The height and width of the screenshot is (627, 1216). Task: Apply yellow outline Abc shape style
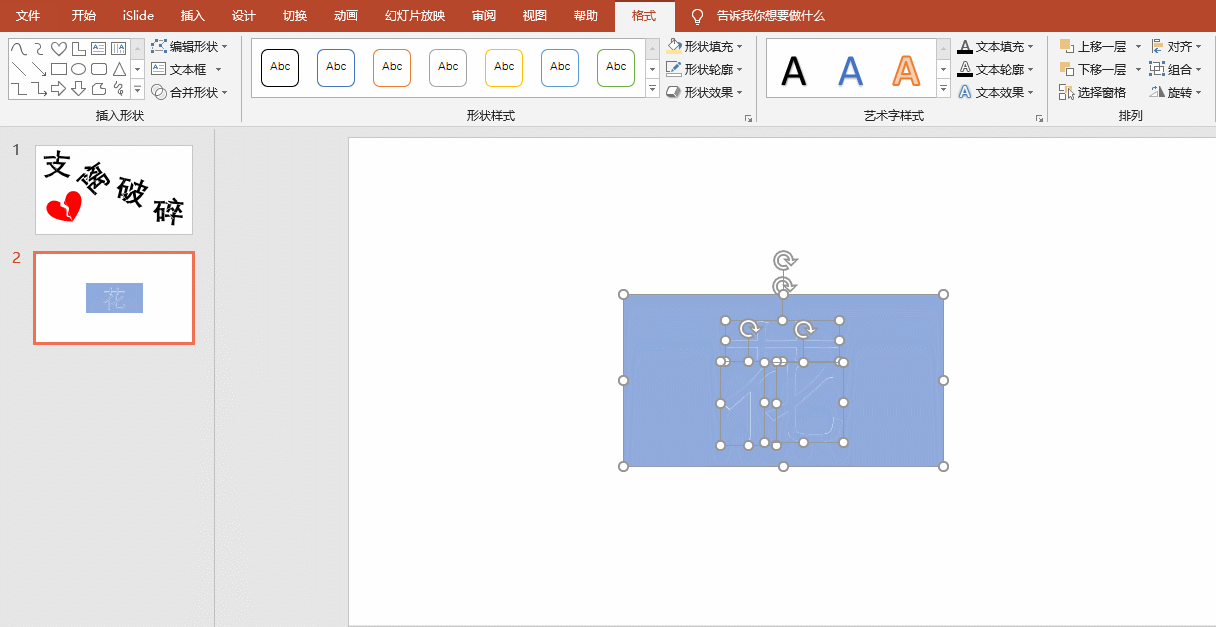[504, 67]
